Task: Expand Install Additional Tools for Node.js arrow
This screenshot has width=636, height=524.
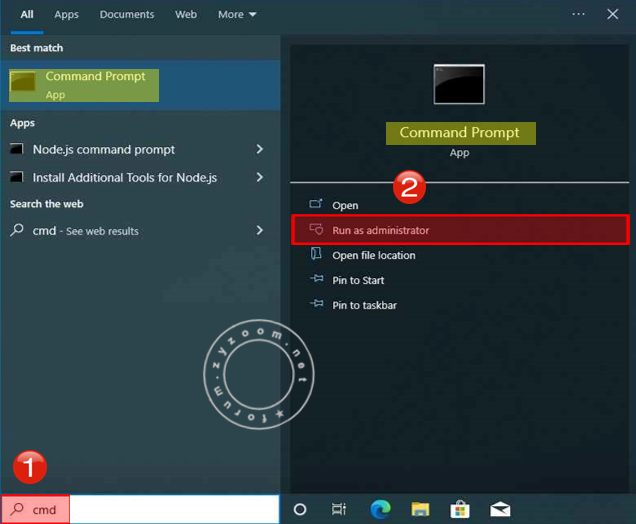Action: [x=260, y=177]
